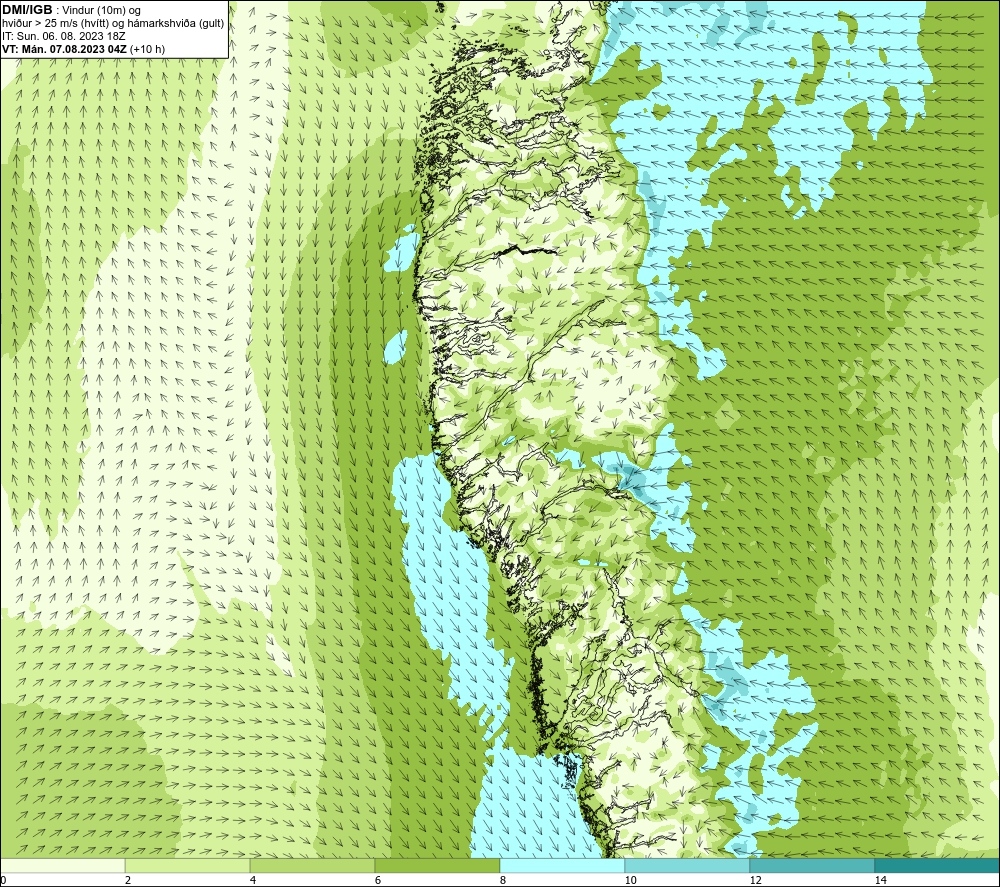
Task: Click the "8" label on the color scale
Action: [x=503, y=880]
